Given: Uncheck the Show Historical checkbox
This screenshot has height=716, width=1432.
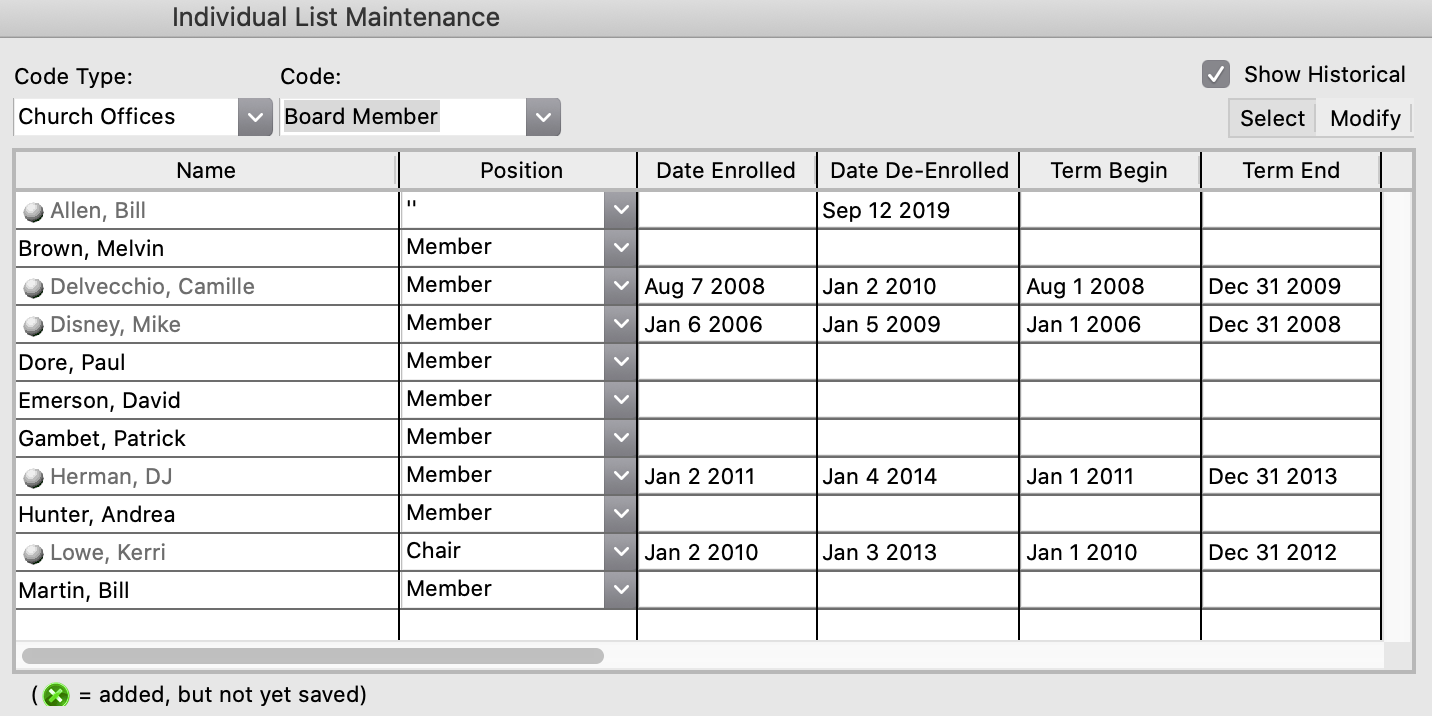Looking at the screenshot, I should click(x=1216, y=75).
